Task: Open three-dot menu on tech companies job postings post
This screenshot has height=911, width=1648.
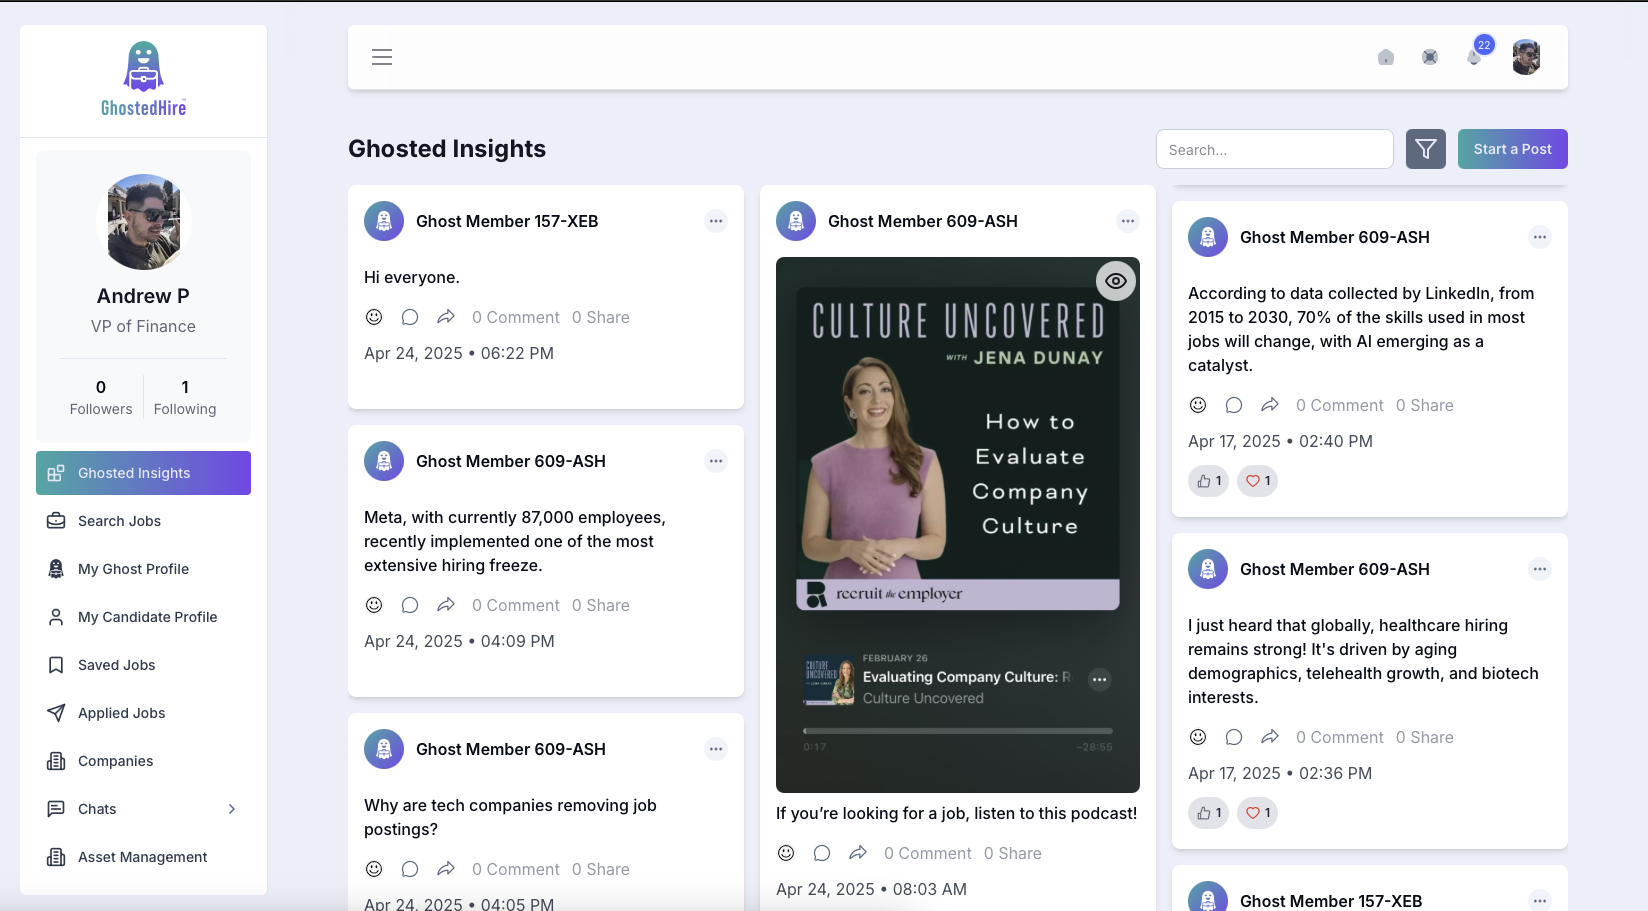Action: click(716, 749)
